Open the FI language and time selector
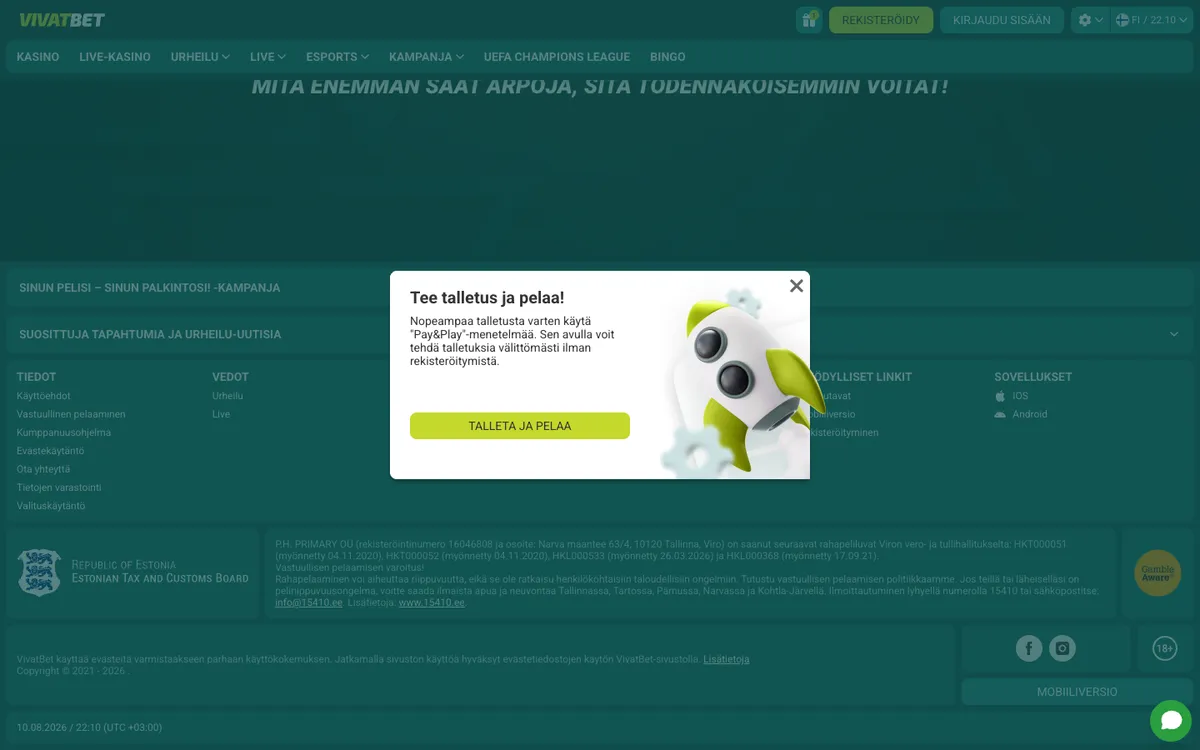 coord(1152,20)
